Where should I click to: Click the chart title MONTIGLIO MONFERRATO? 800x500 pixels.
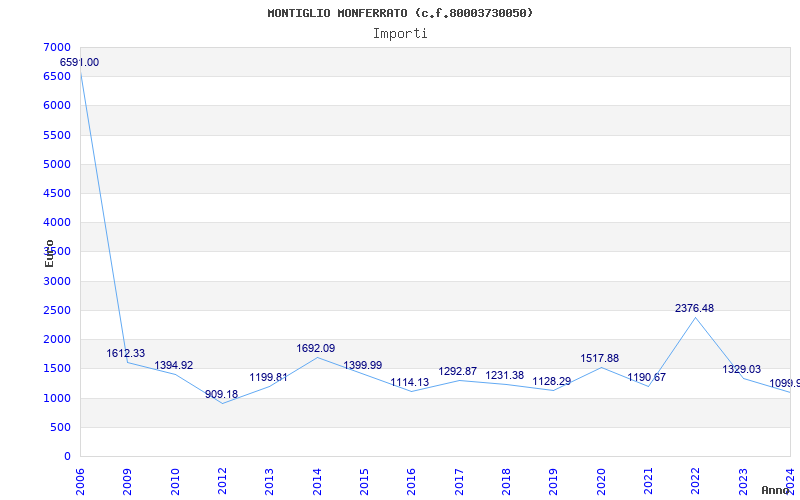click(400, 13)
